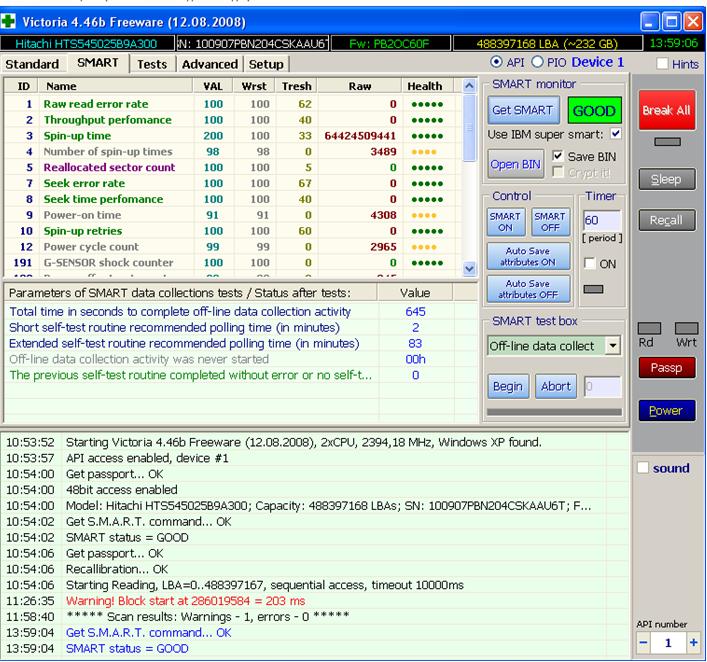This screenshot has height=662, width=707.
Task: Select the PIO access radio button
Action: coord(537,62)
